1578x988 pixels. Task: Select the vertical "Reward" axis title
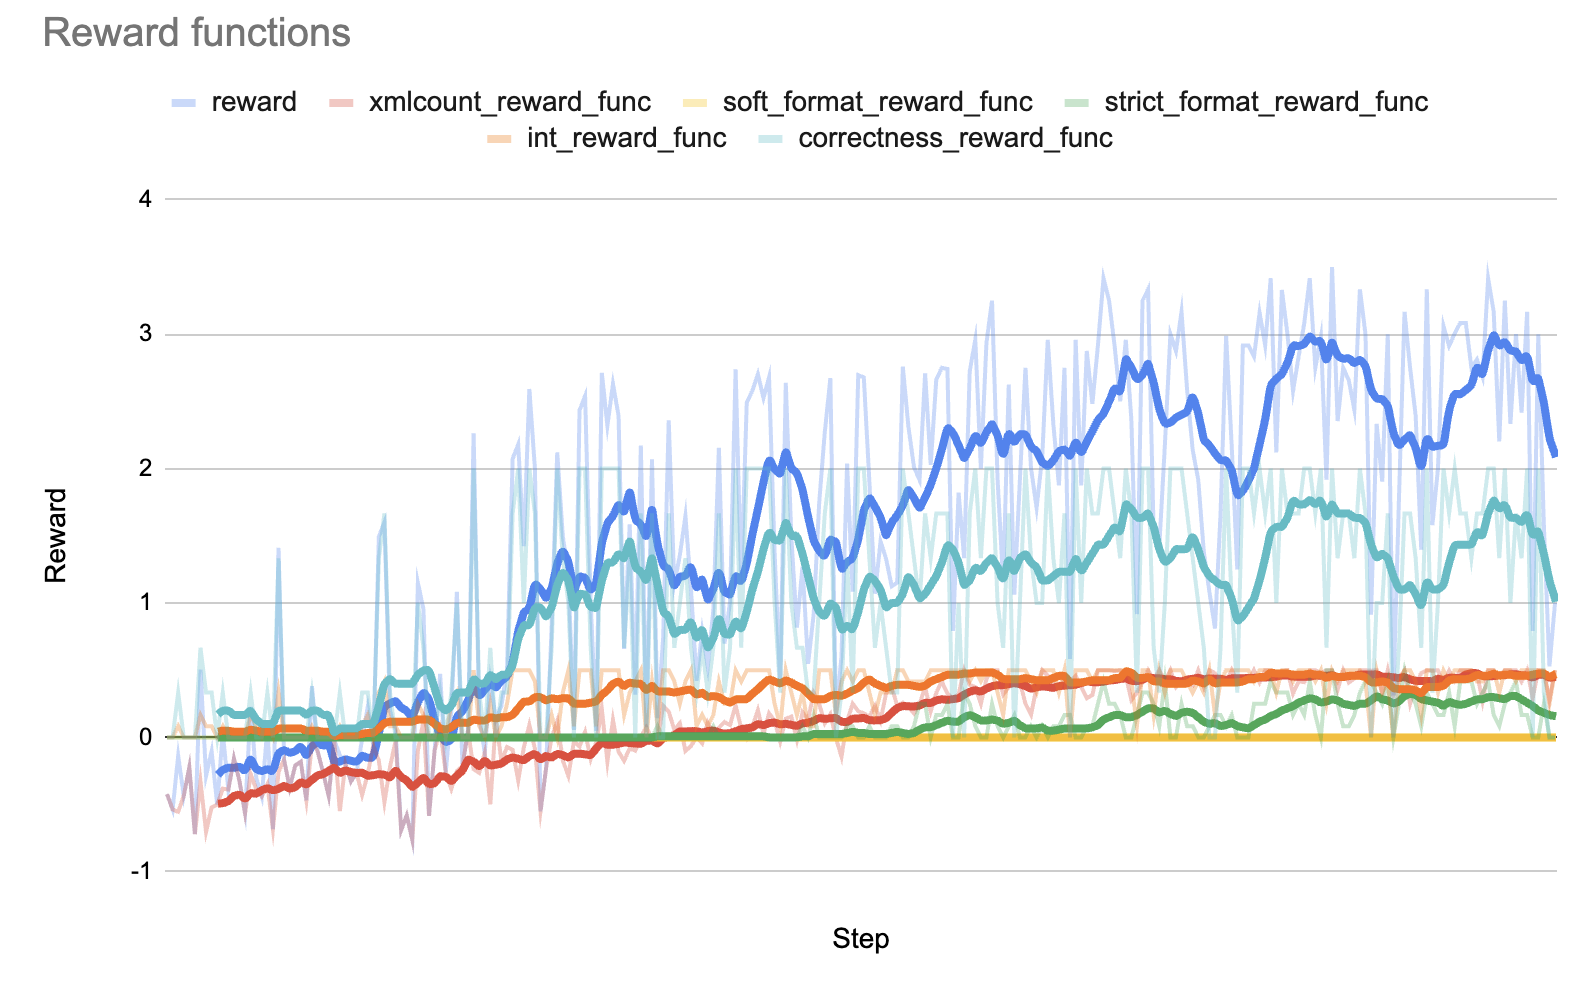(56, 535)
